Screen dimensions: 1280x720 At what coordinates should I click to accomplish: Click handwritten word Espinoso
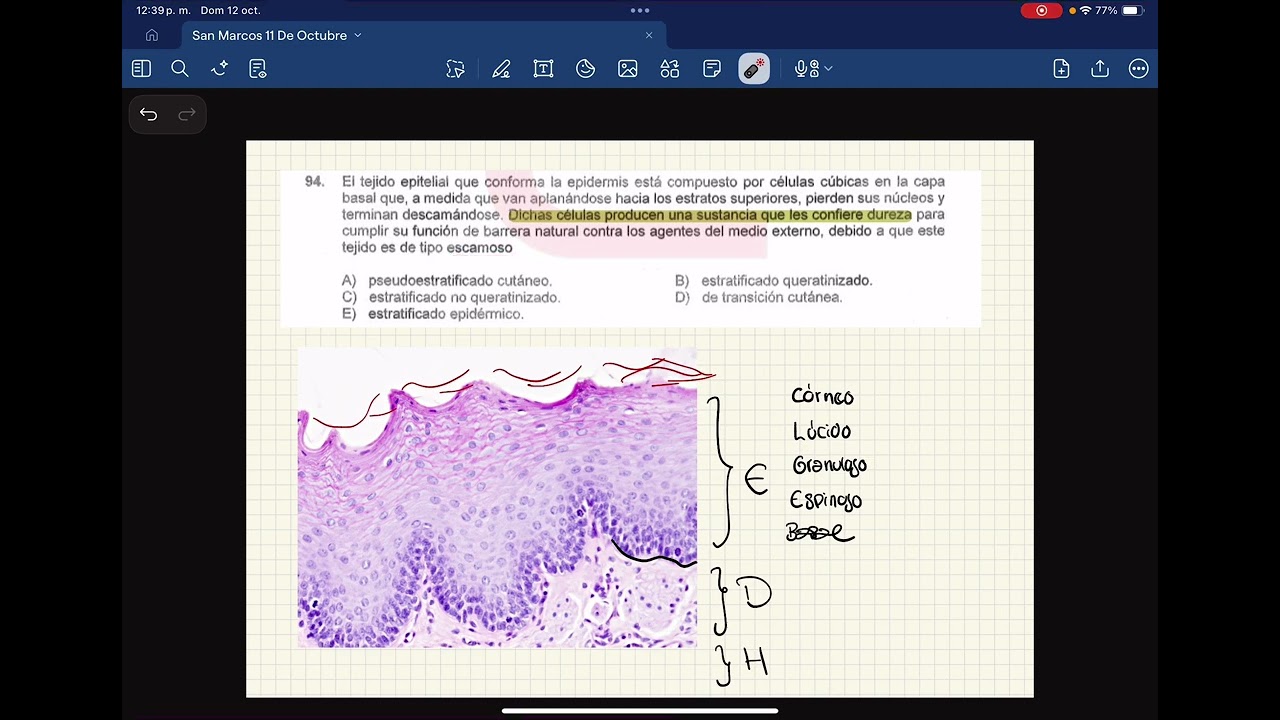click(x=826, y=500)
